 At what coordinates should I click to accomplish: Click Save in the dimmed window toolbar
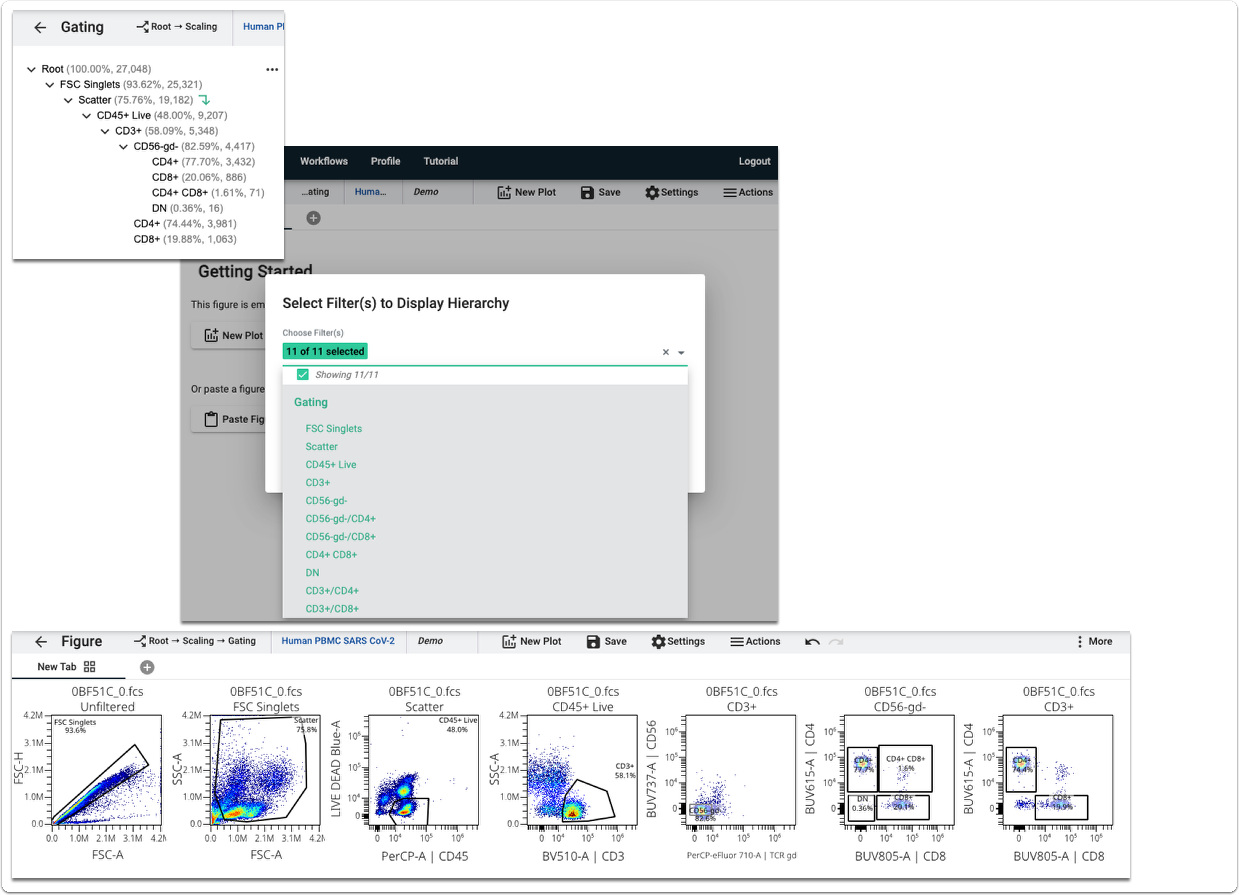(x=601, y=192)
